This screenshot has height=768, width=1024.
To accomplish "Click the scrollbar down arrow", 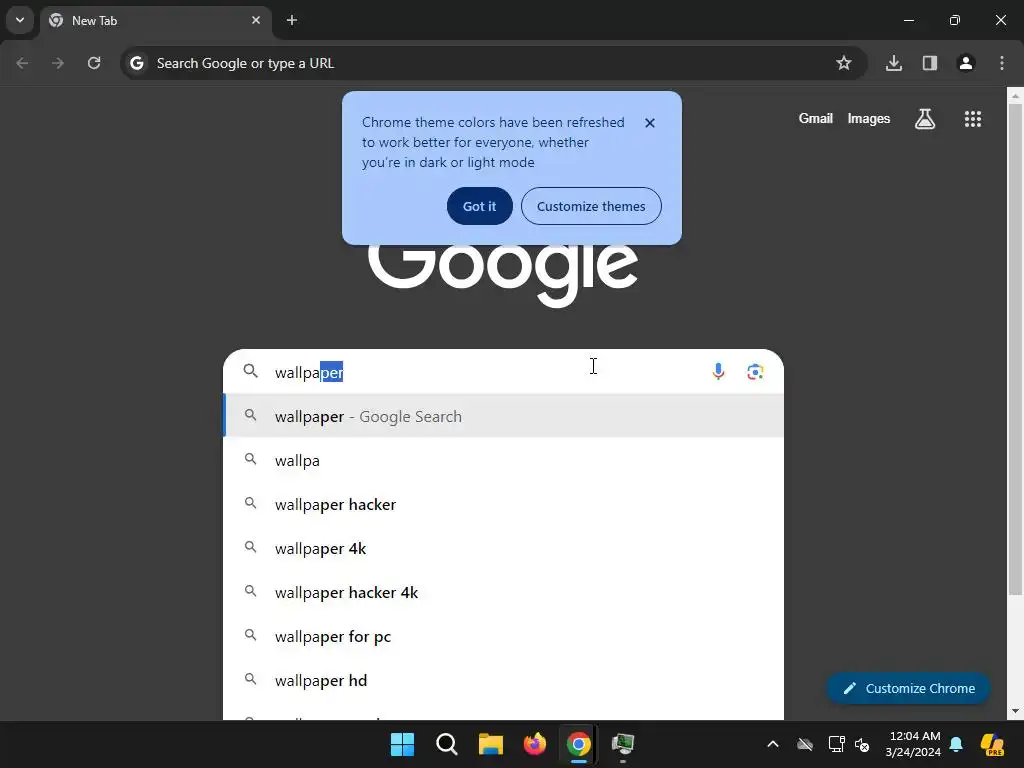I will pyautogui.click(x=1015, y=711).
